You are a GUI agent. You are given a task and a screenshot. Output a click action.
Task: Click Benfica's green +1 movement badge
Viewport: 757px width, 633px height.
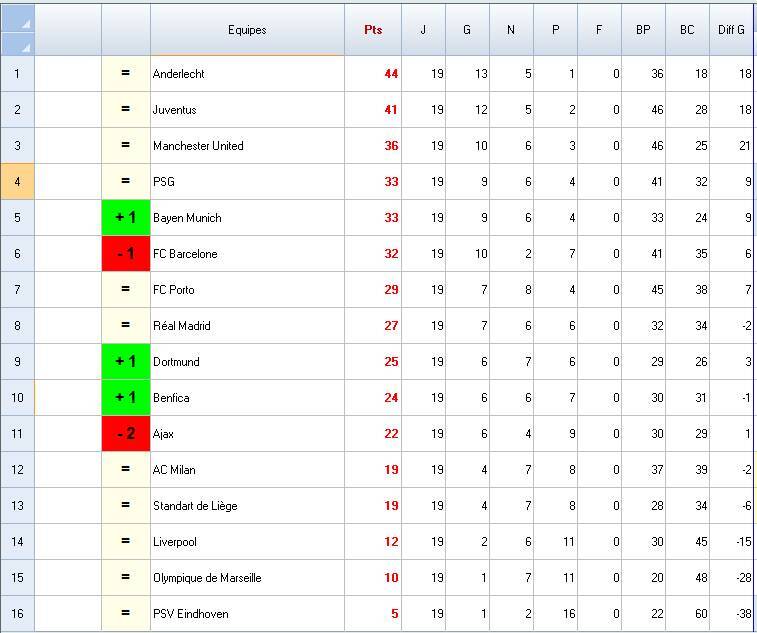(126, 398)
